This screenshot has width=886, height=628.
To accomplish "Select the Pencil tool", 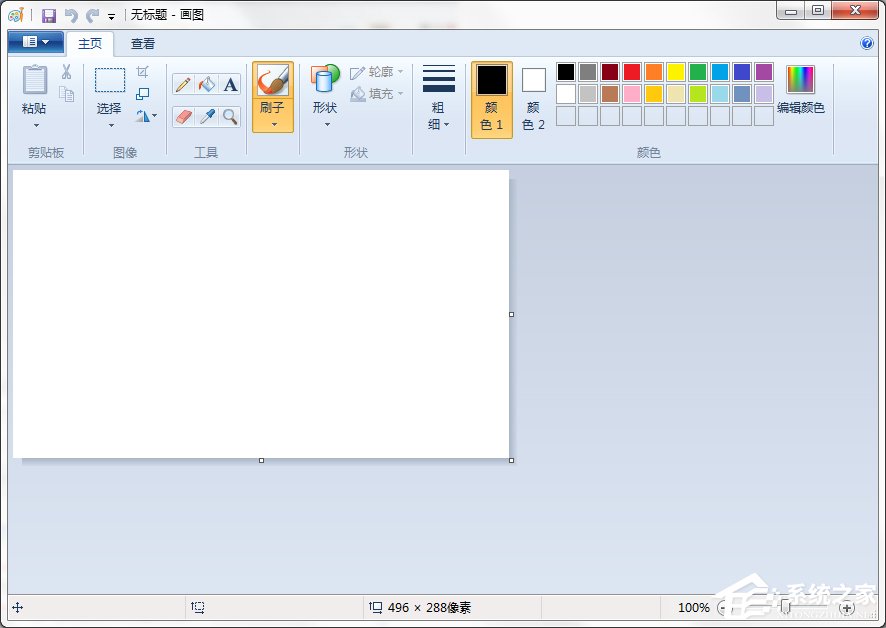I will 182,84.
